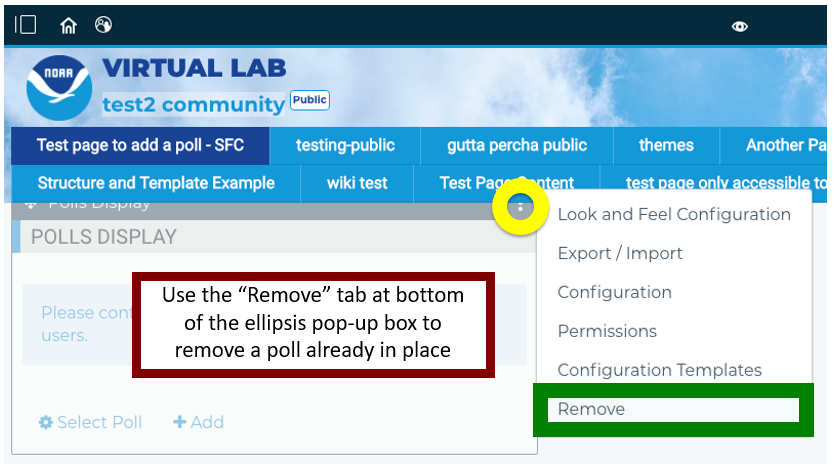Open the wiki test page tab
The height and width of the screenshot is (470, 834).
tap(357, 183)
